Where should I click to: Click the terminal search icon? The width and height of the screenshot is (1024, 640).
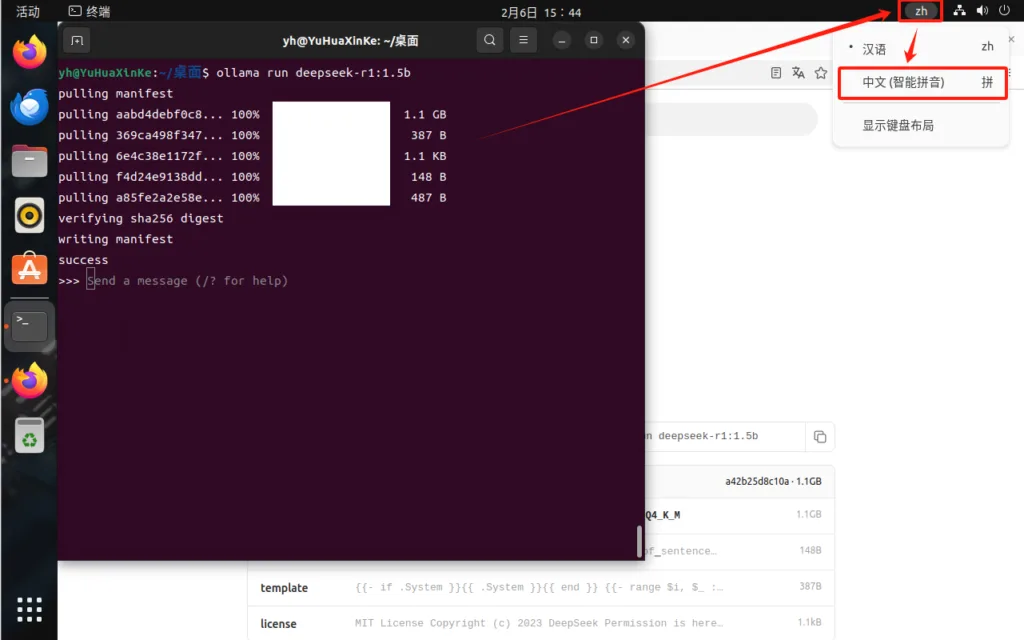click(x=490, y=40)
